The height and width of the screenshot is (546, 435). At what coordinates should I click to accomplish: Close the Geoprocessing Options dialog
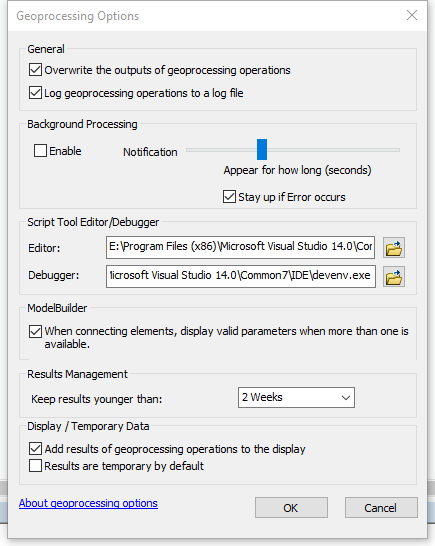pyautogui.click(x=412, y=15)
